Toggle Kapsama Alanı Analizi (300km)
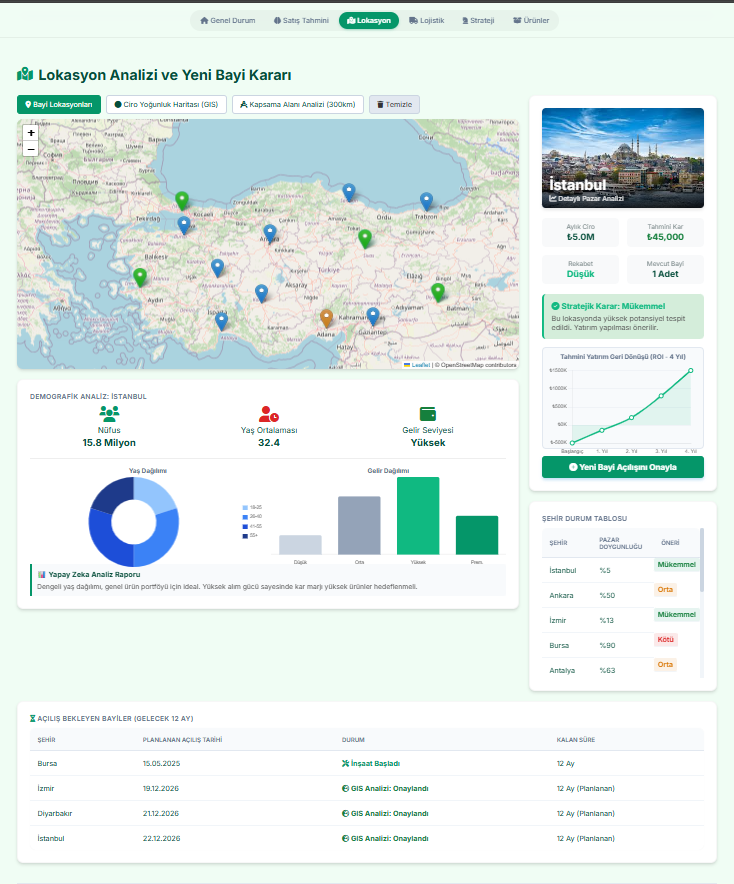Image resolution: width=734 pixels, height=884 pixels. coord(298,104)
